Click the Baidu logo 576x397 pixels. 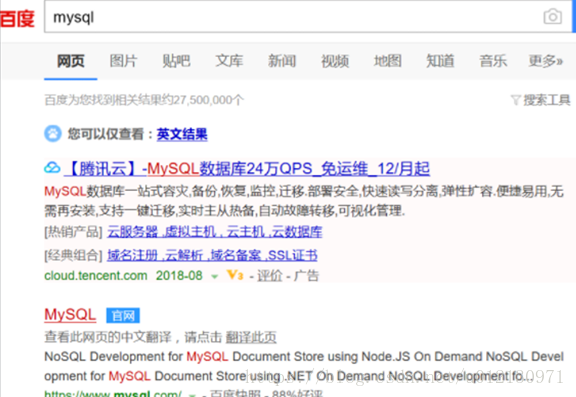coord(17,18)
